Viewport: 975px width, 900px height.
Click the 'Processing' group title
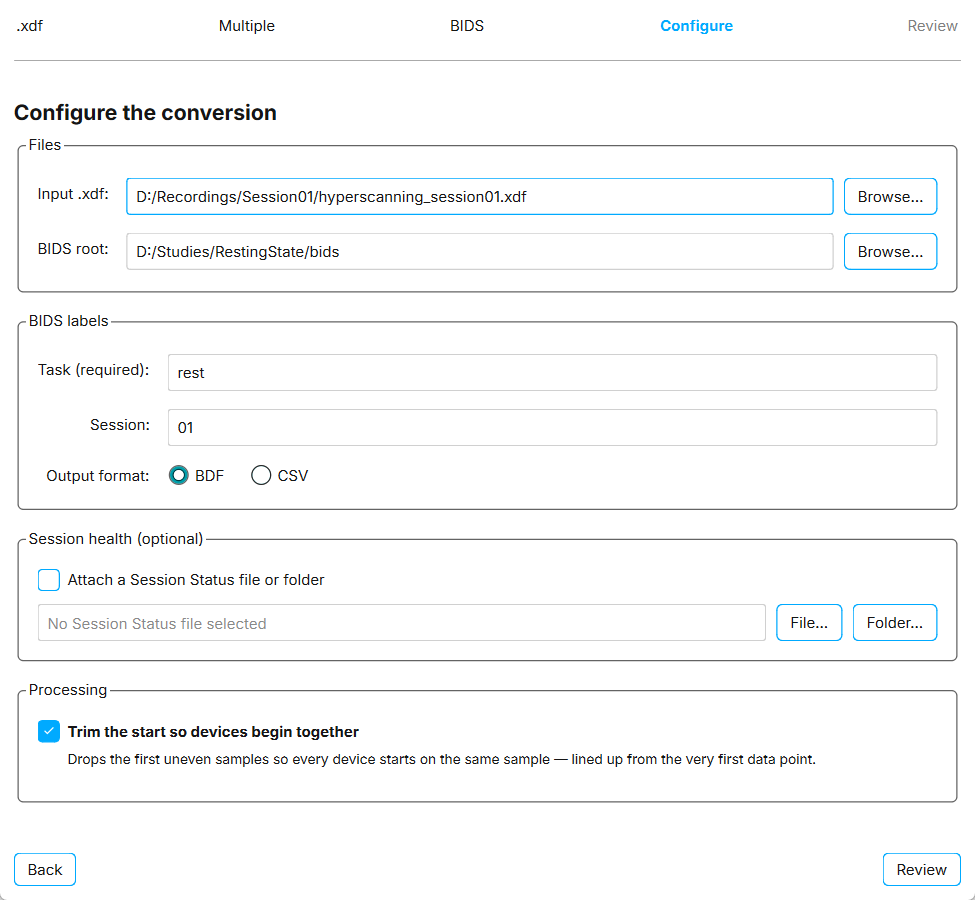(68, 690)
